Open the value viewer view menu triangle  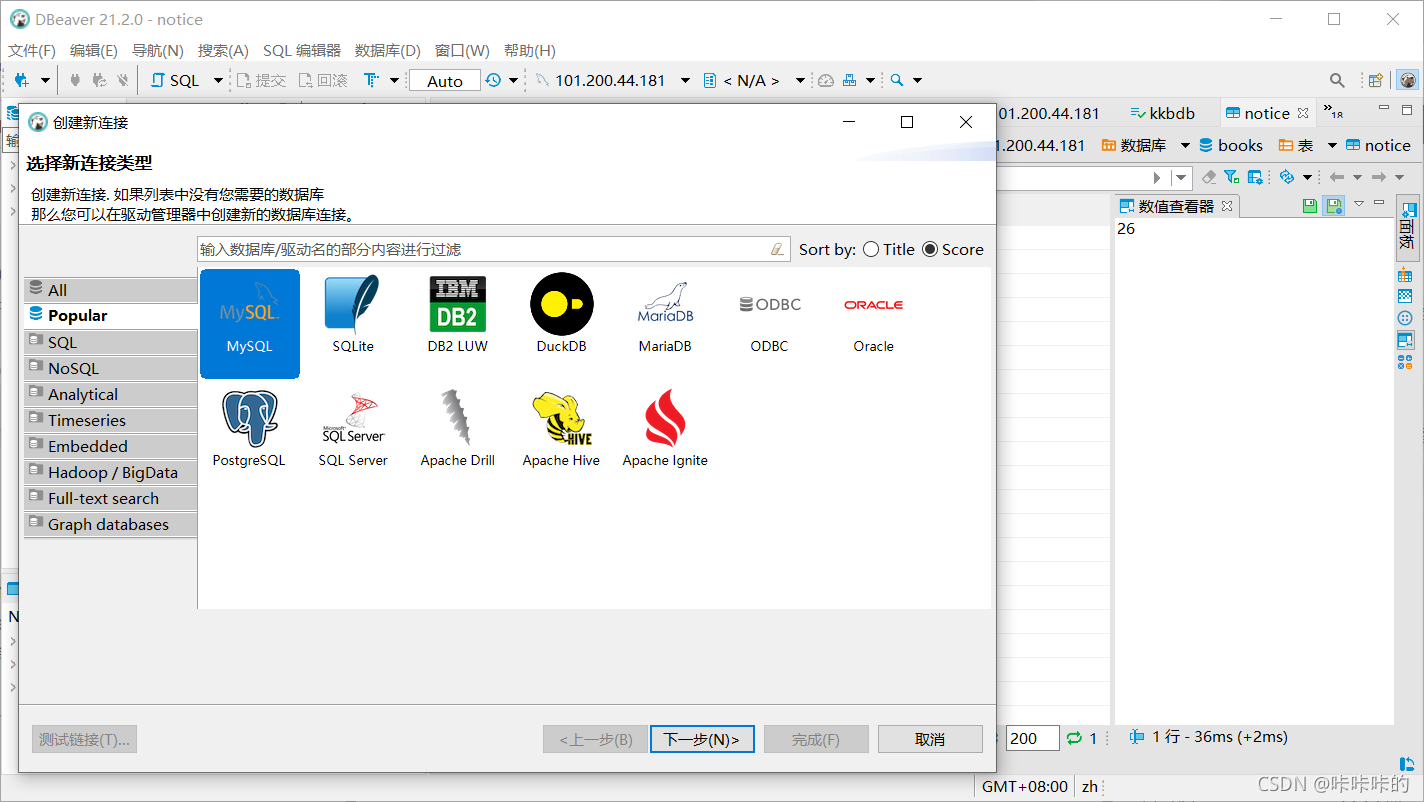(x=1358, y=204)
